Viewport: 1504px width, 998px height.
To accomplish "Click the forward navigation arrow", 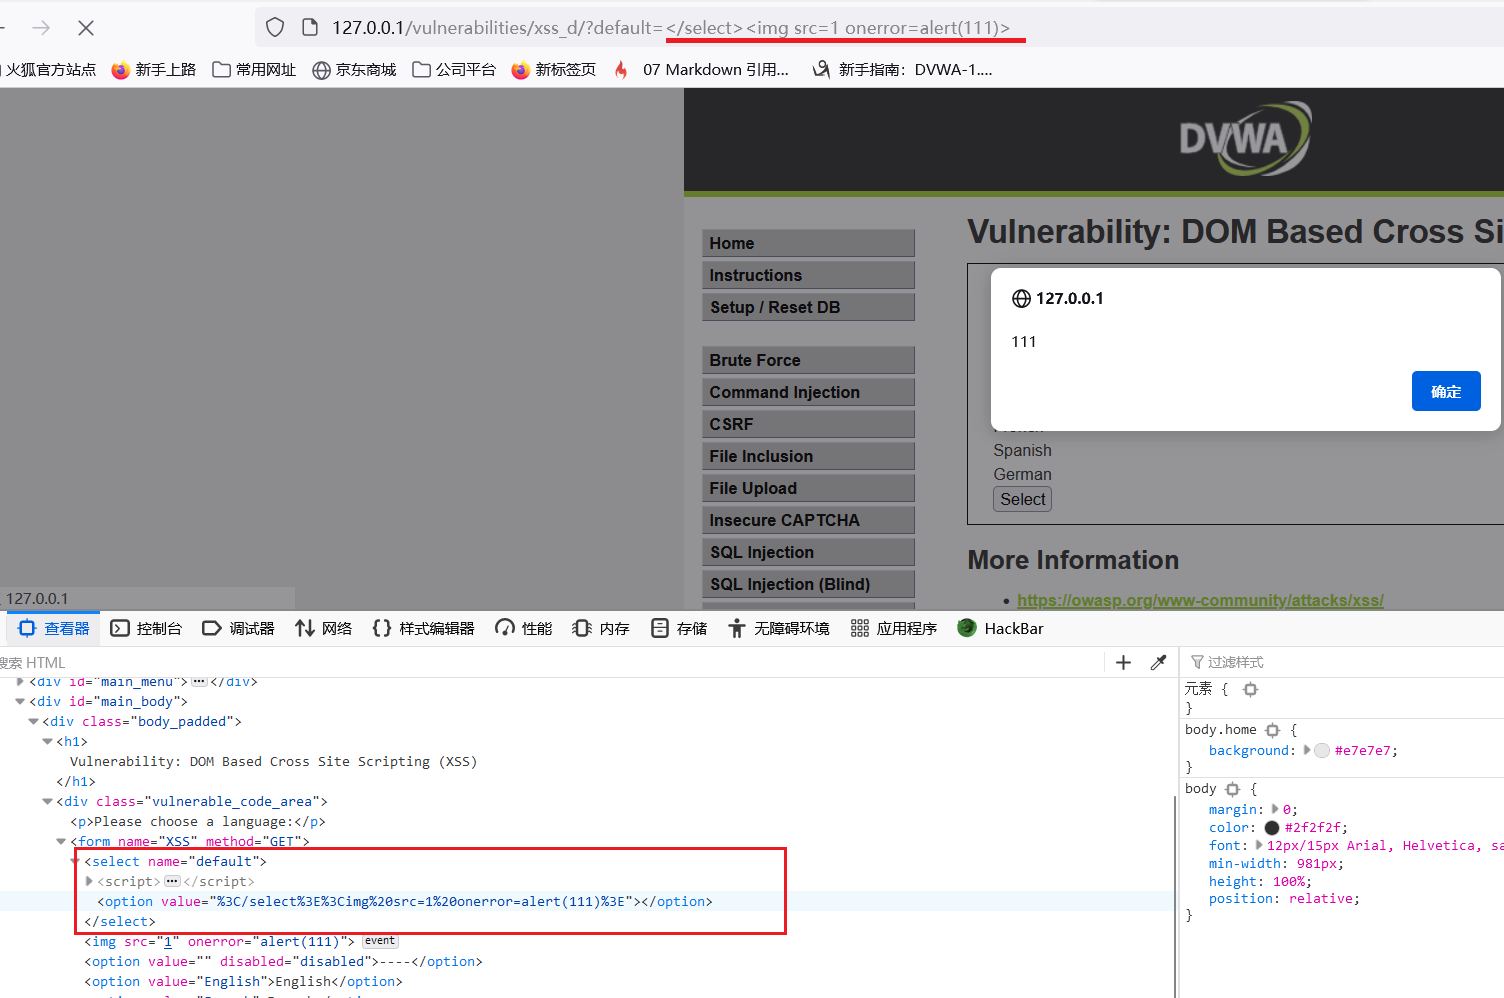I will click(x=41, y=28).
